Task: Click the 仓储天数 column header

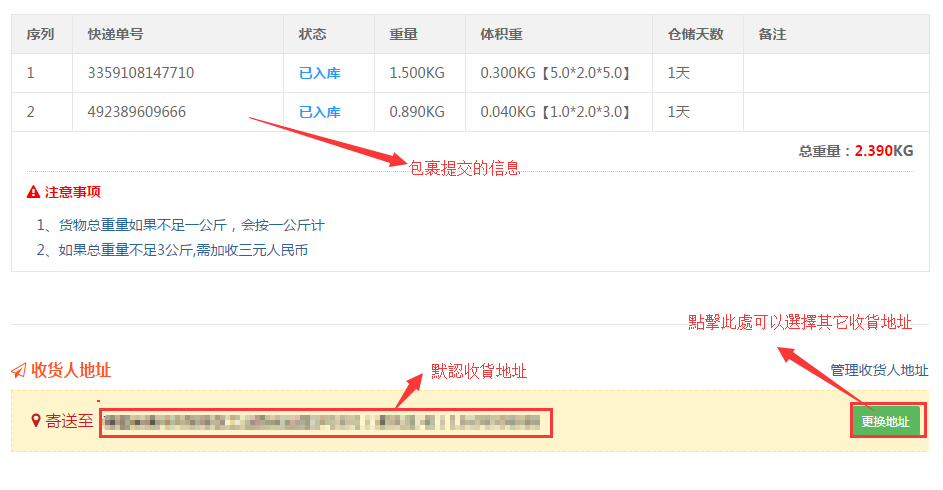Action: pos(695,35)
